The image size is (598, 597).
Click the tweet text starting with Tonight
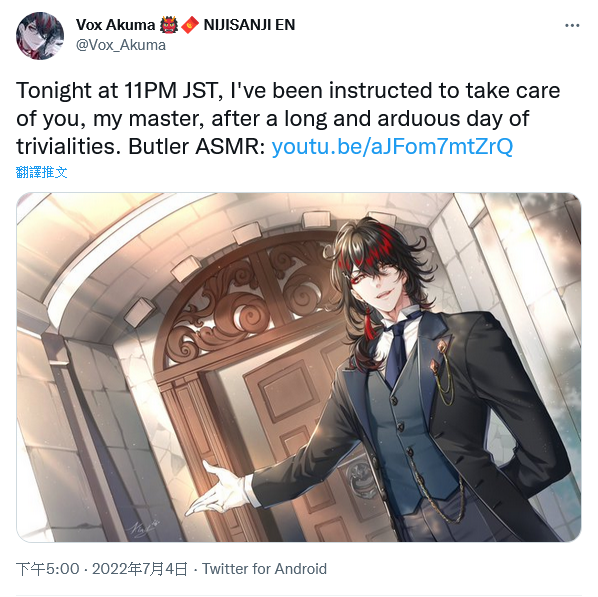click(288, 118)
